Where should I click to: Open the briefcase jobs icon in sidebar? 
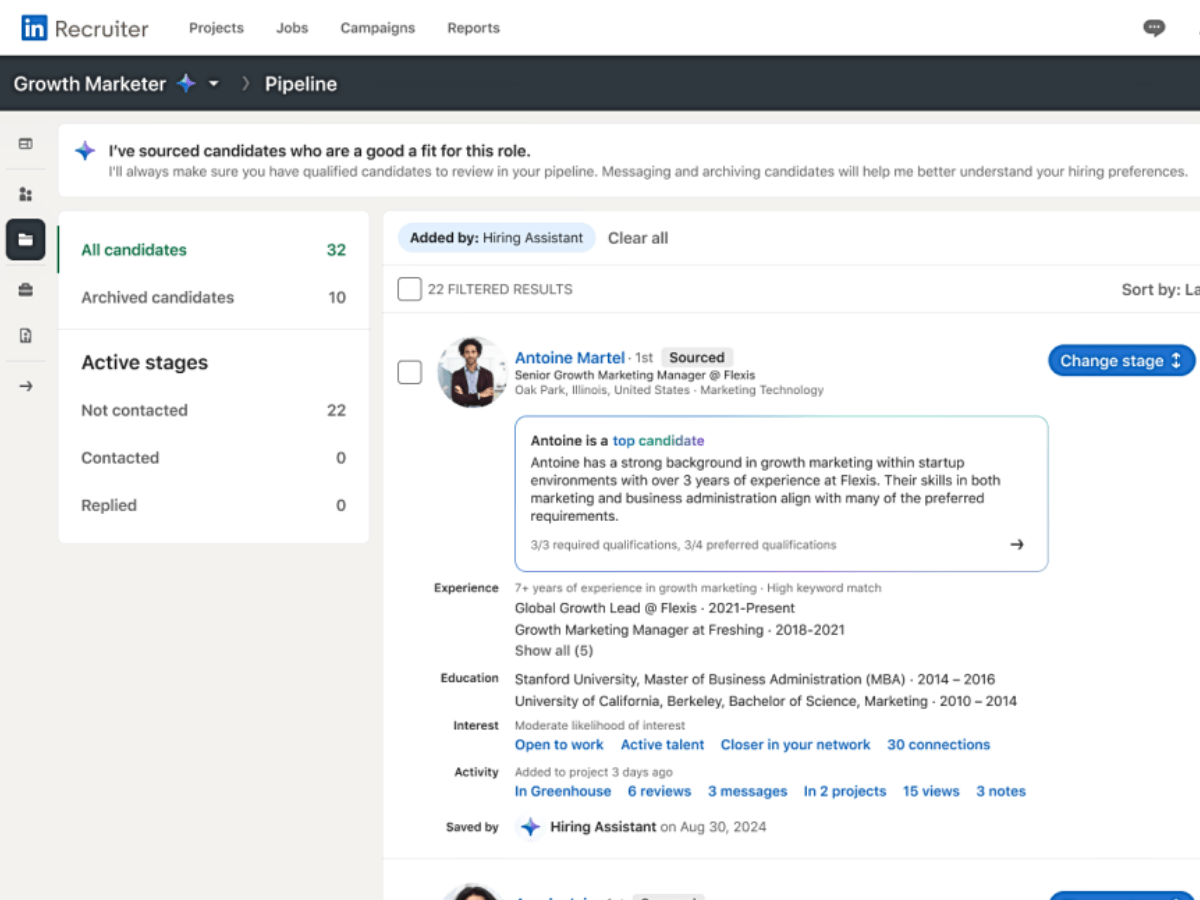tap(26, 289)
